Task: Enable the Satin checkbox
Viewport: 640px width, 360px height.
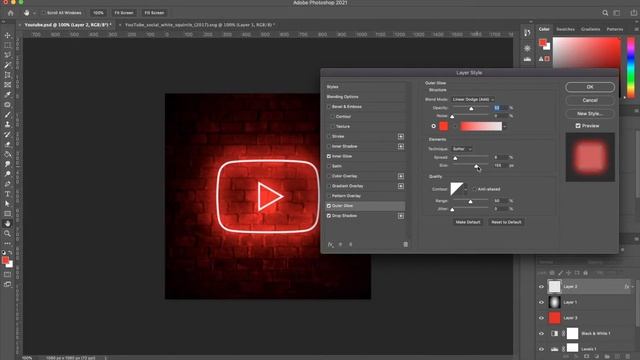Action: pyautogui.click(x=329, y=166)
